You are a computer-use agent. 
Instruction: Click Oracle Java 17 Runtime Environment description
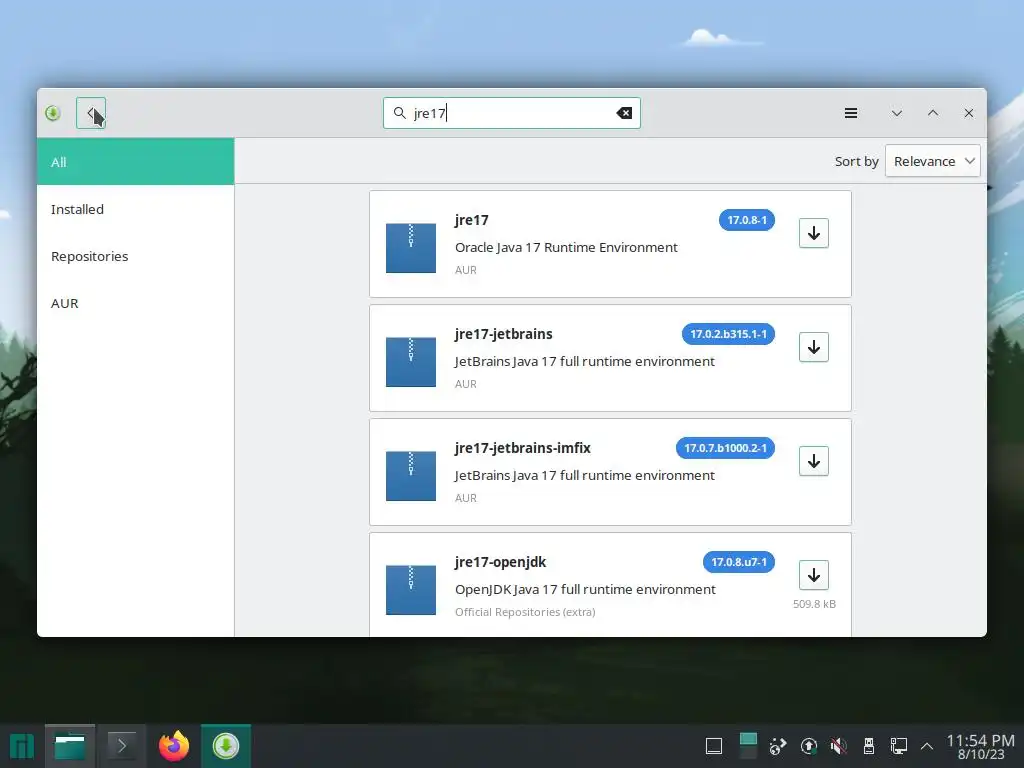(566, 248)
